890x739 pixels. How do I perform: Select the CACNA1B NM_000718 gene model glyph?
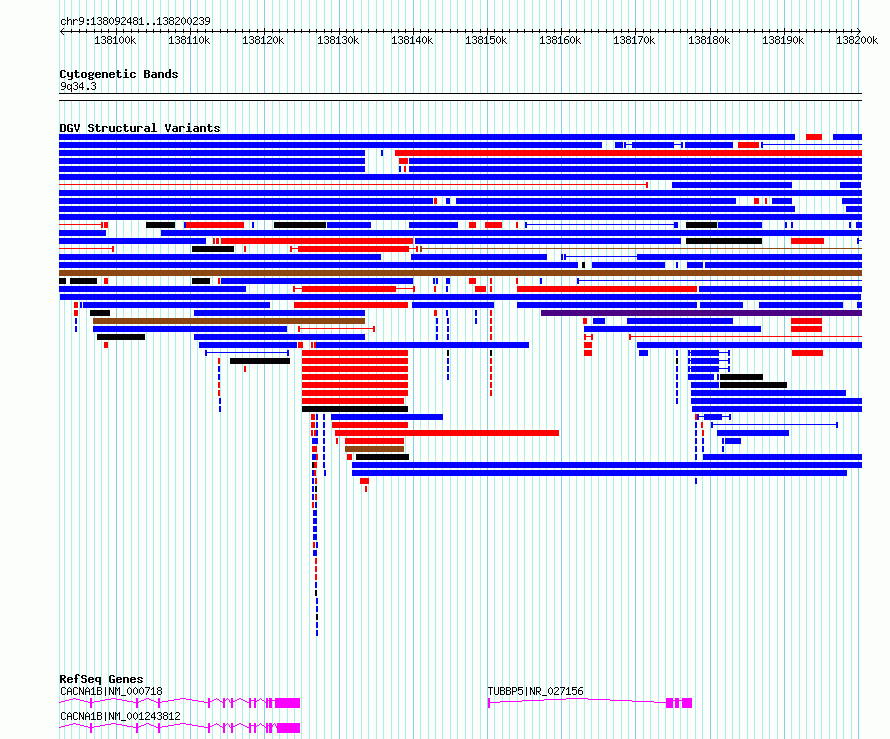(180, 703)
